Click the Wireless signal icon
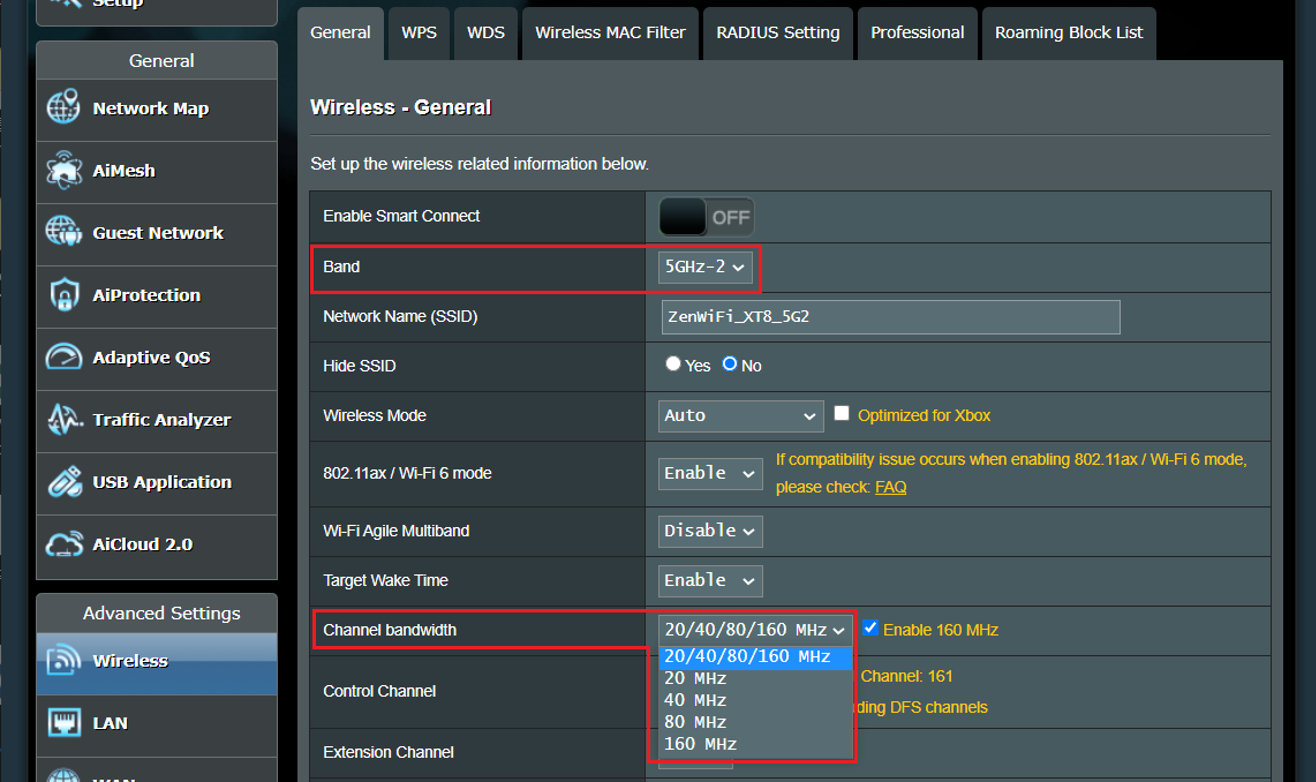The height and width of the screenshot is (782, 1316). tap(63, 661)
